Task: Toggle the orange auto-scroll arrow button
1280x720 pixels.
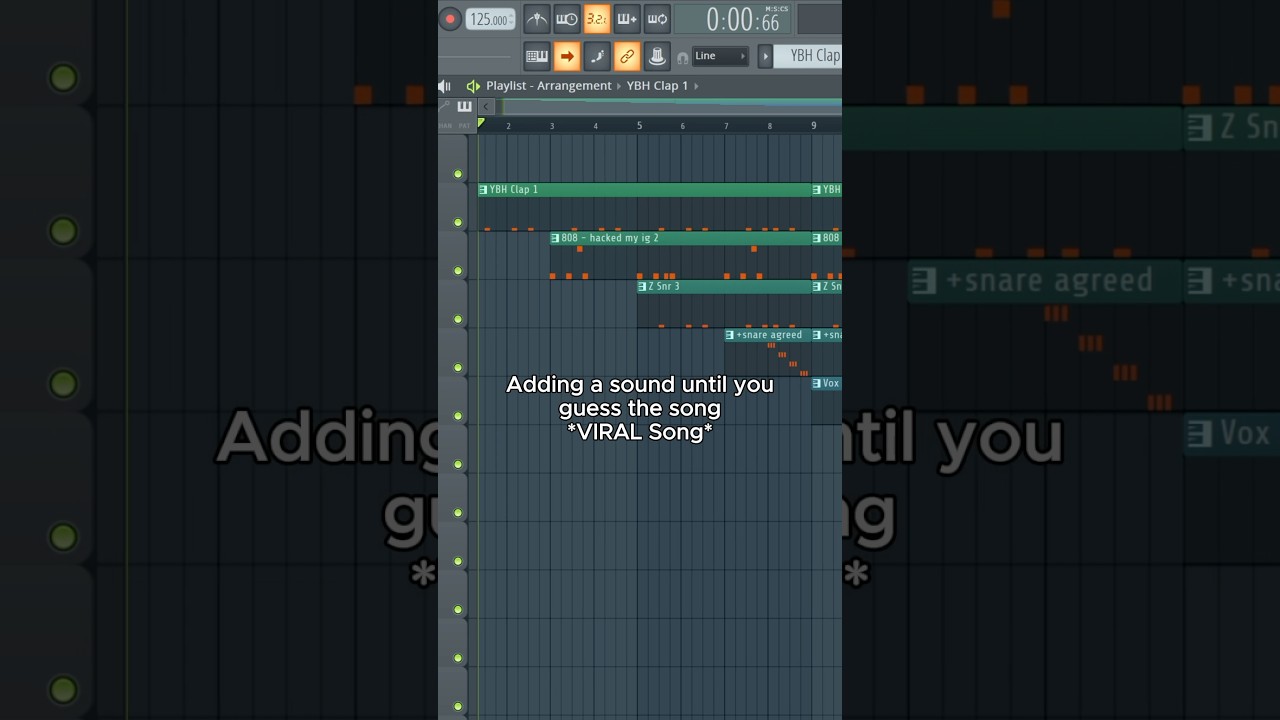Action: 567,56
